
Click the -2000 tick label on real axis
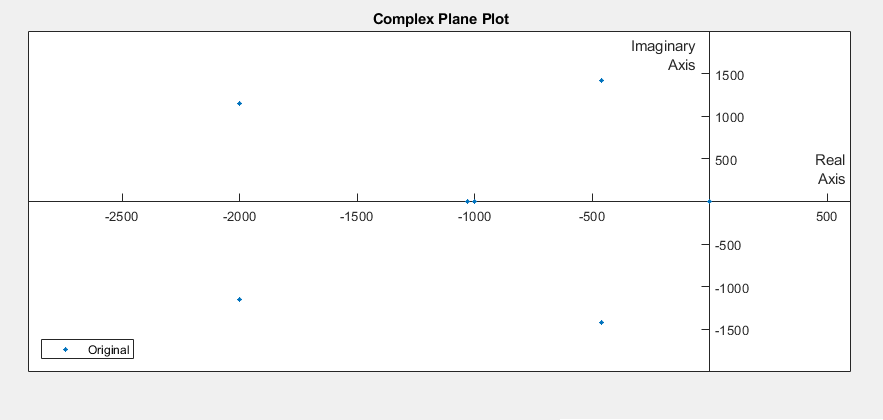tap(239, 217)
